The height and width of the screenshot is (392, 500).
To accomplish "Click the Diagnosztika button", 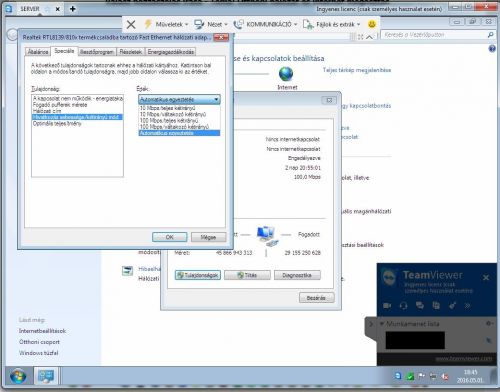I will click(297, 275).
